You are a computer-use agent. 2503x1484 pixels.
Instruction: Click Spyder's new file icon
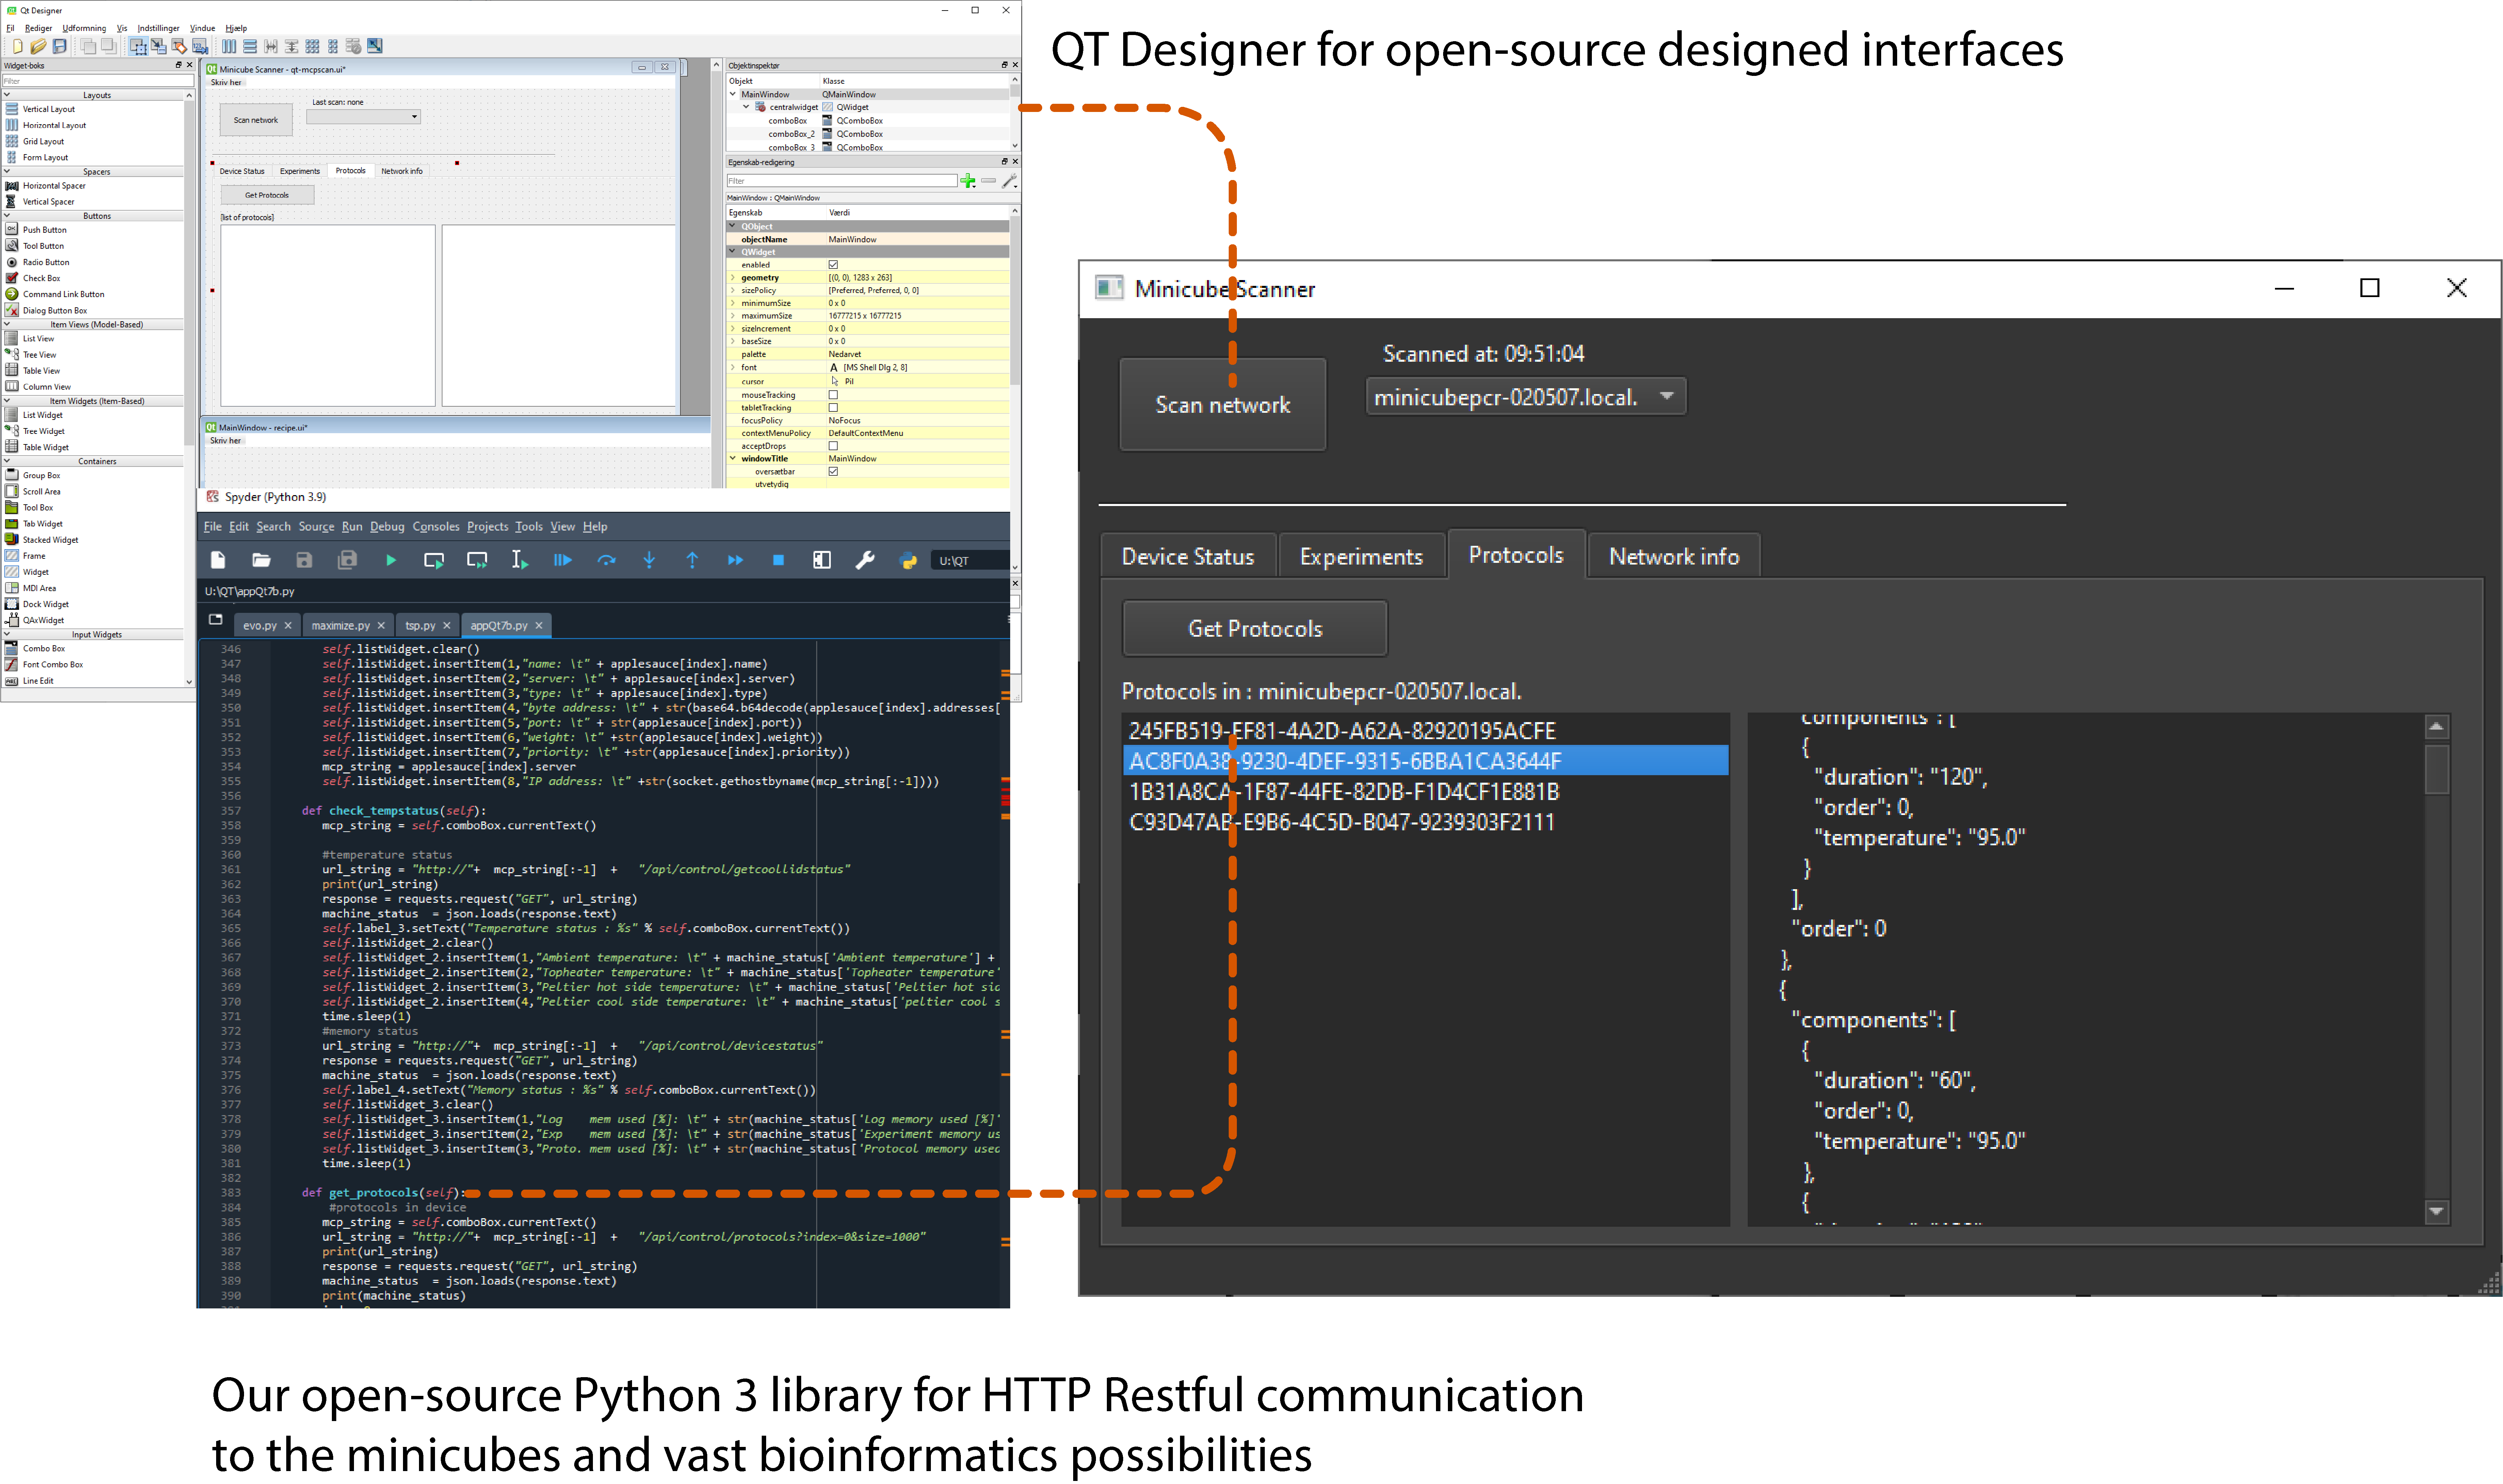(218, 560)
